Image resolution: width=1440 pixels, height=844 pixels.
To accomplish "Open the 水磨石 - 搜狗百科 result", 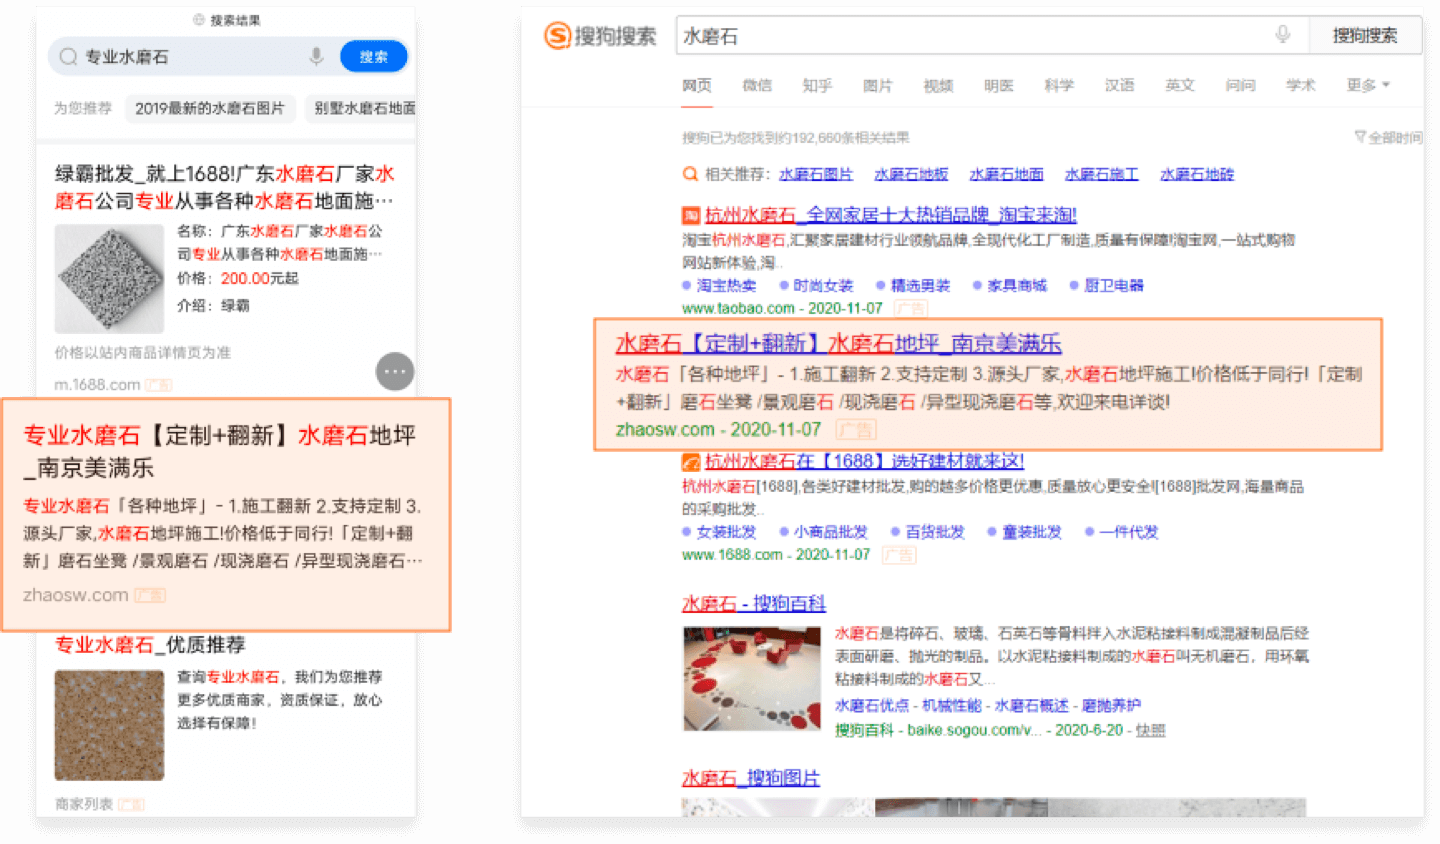I will coord(754,604).
